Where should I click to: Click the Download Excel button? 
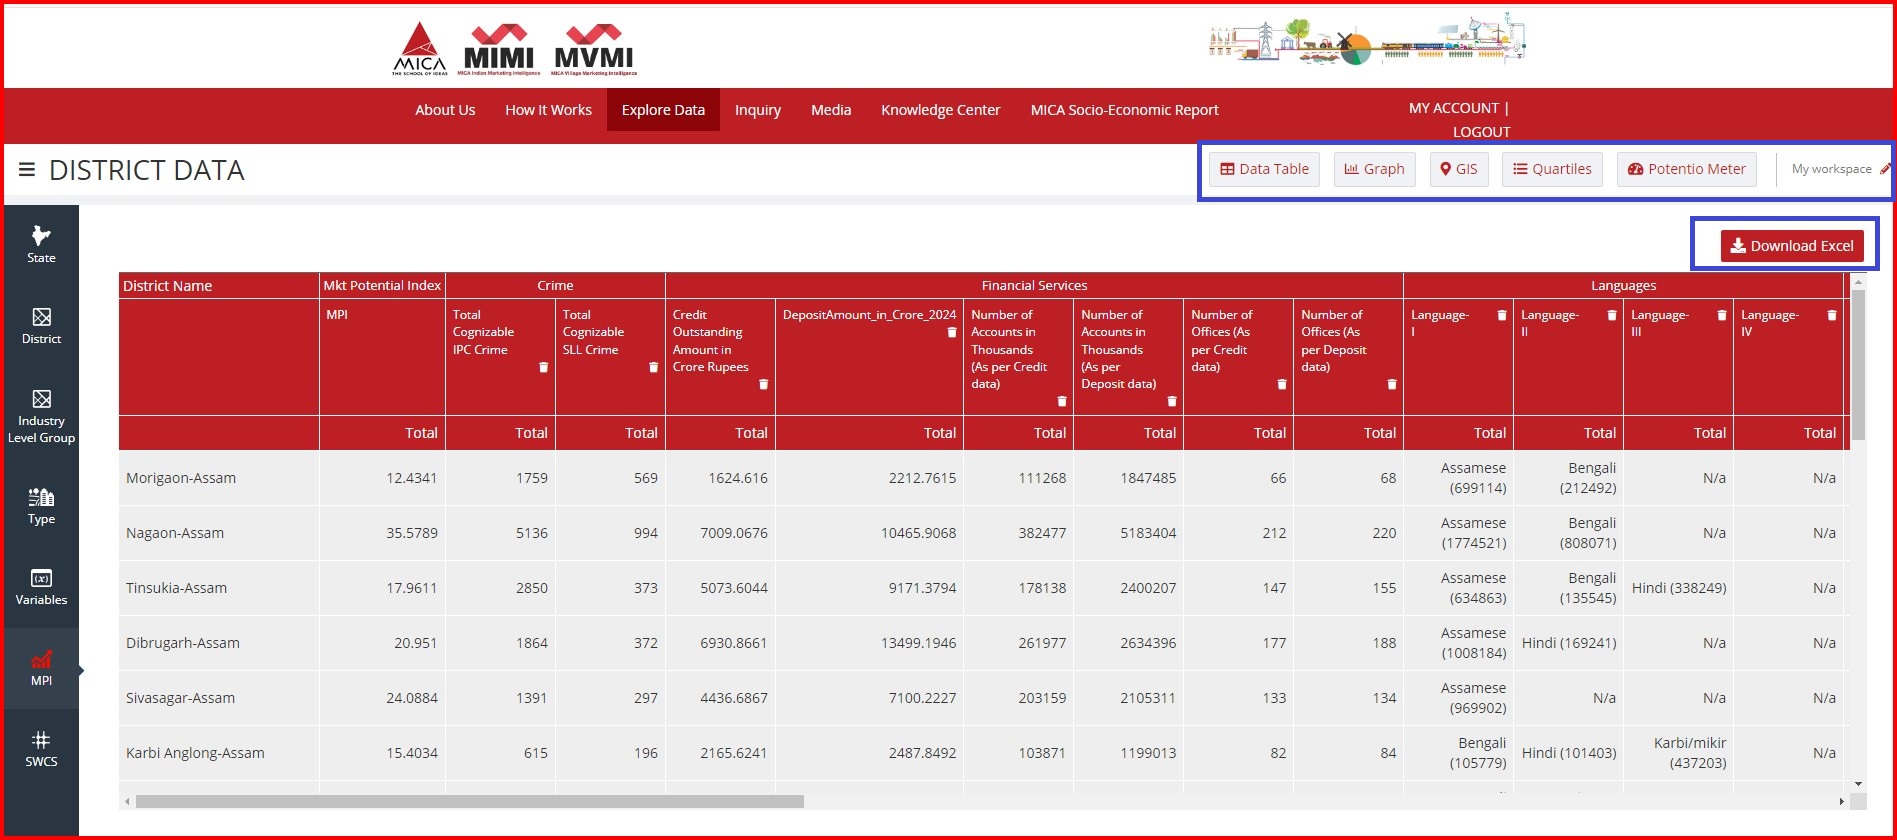(x=1791, y=246)
